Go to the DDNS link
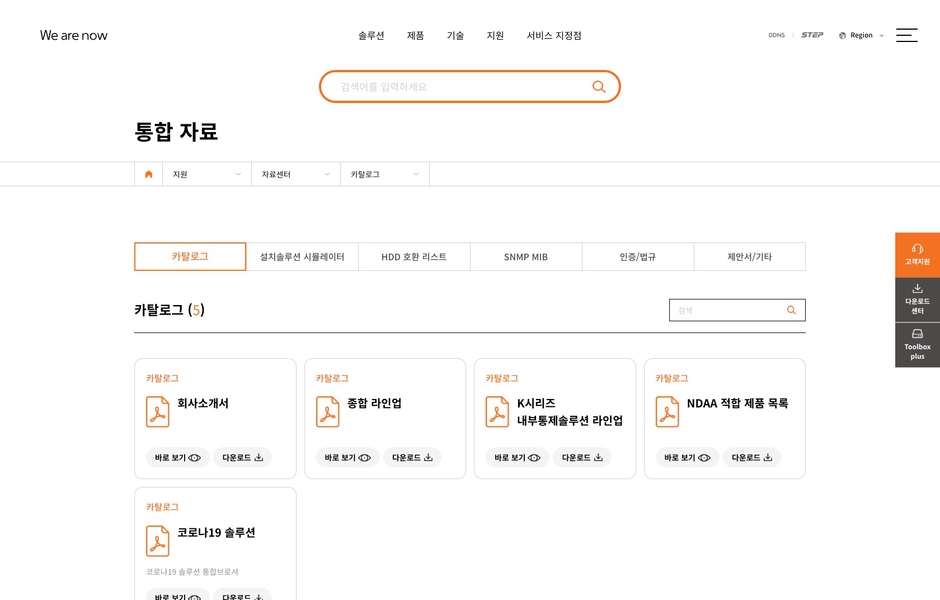This screenshot has height=600, width=940. pos(776,35)
